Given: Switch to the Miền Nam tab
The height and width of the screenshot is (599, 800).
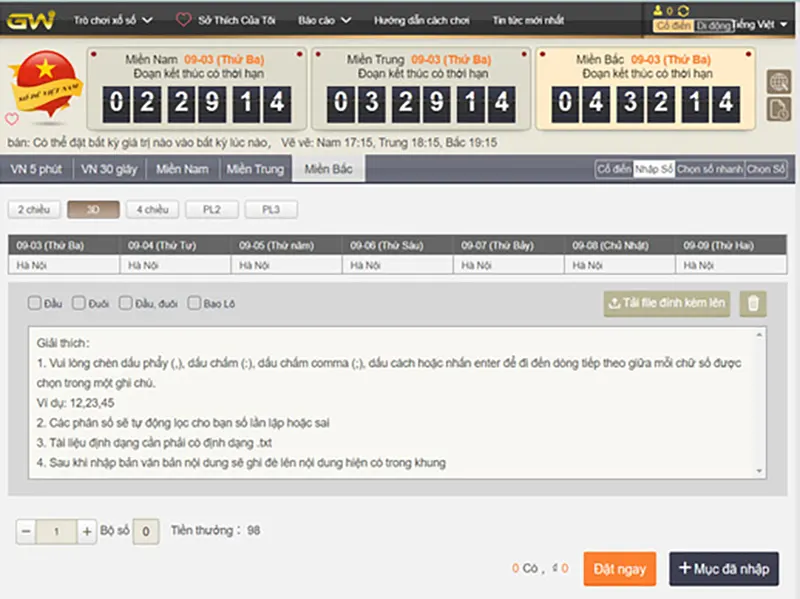Looking at the screenshot, I should pyautogui.click(x=182, y=169).
